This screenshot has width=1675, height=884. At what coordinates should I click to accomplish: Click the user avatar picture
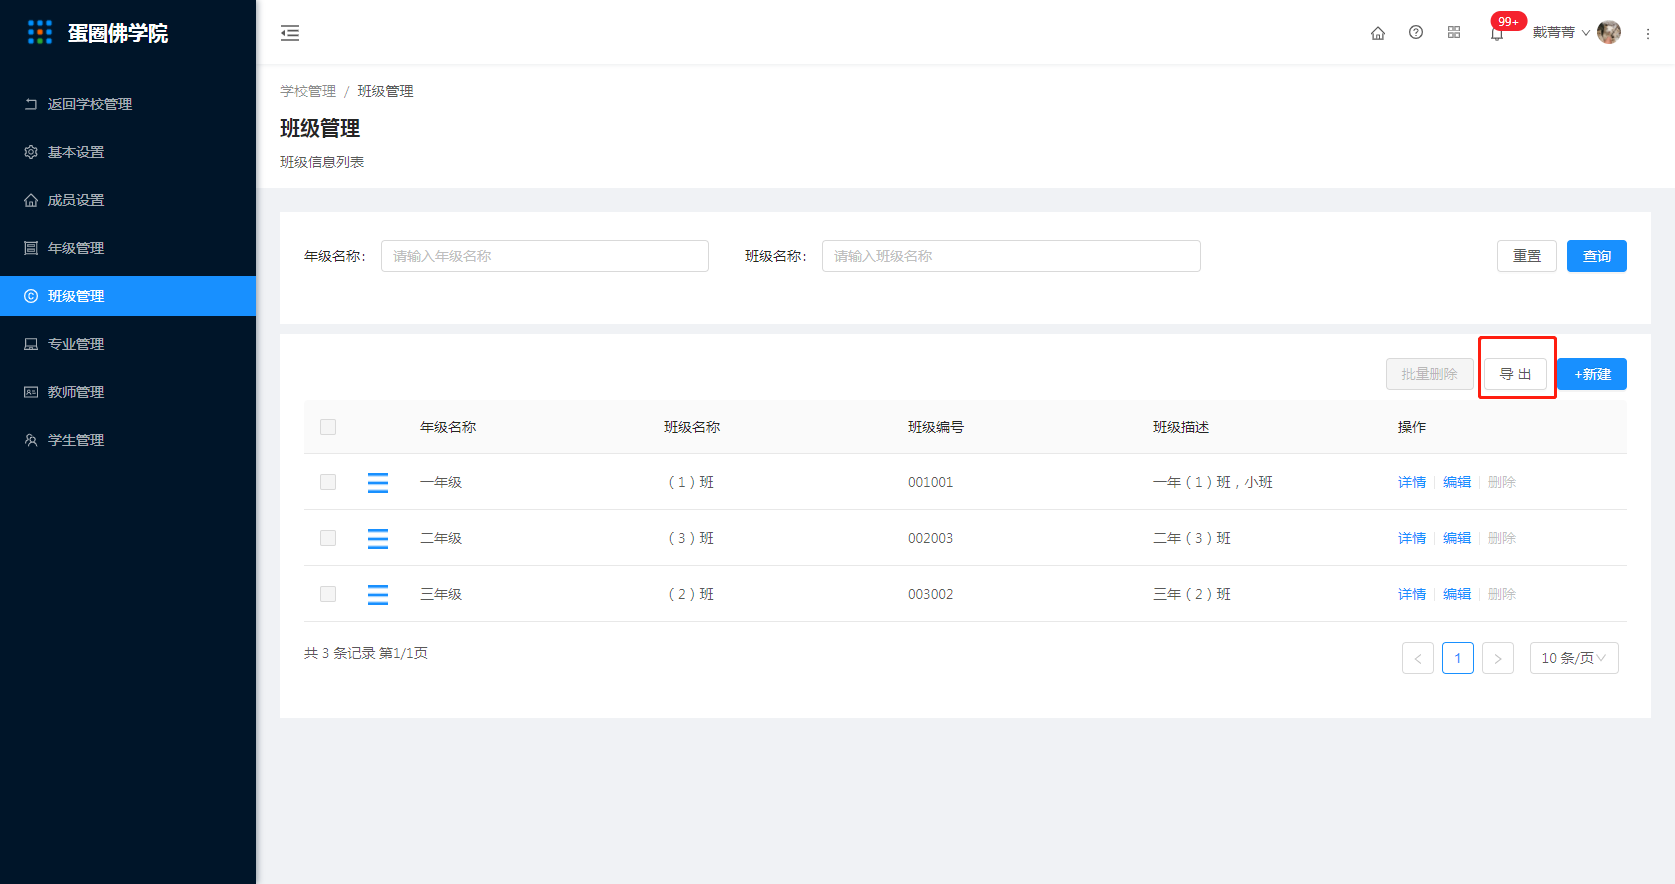click(1609, 32)
